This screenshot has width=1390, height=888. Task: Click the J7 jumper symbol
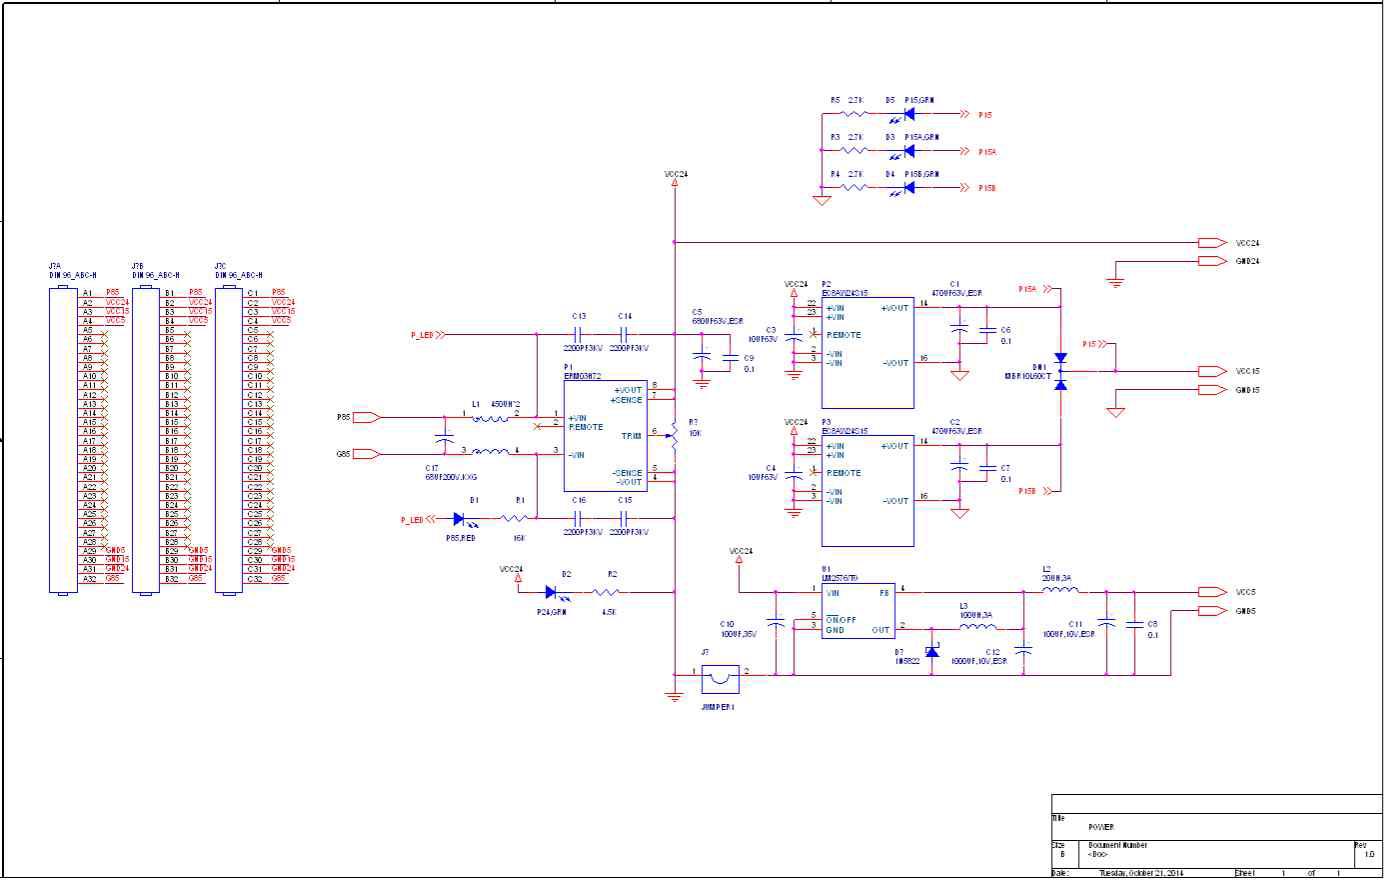click(720, 680)
